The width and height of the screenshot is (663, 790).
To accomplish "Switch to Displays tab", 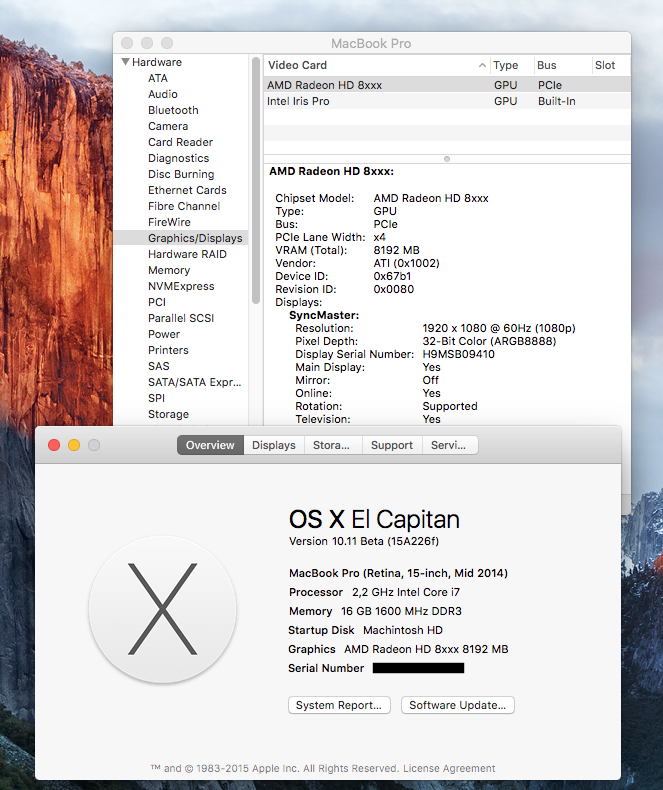I will click(274, 445).
